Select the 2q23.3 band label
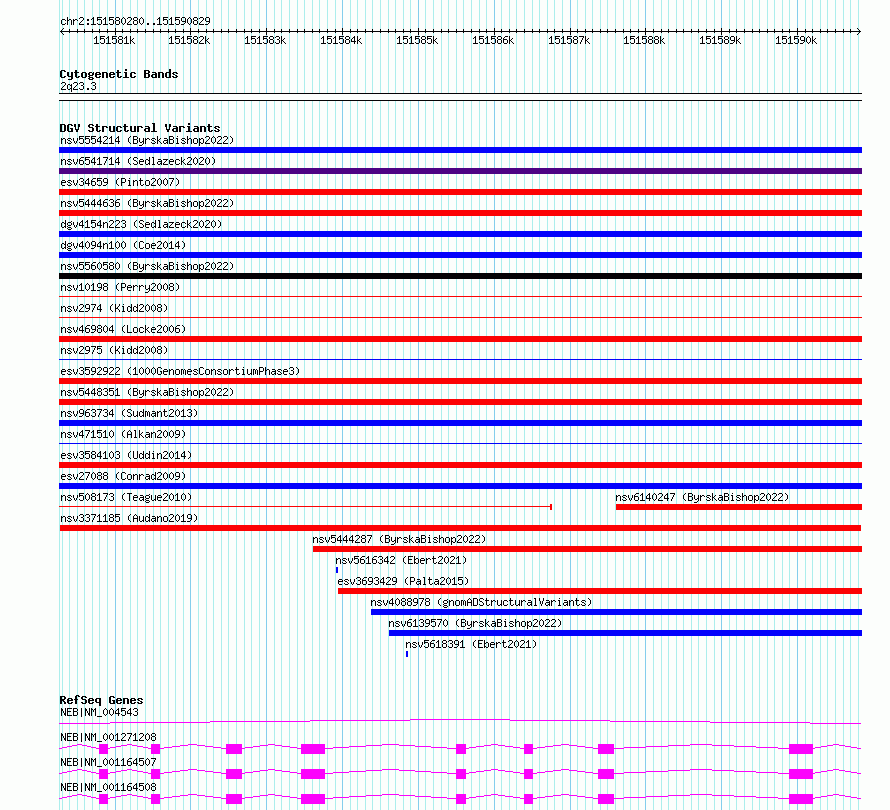The height and width of the screenshot is (810, 890). coord(78,86)
